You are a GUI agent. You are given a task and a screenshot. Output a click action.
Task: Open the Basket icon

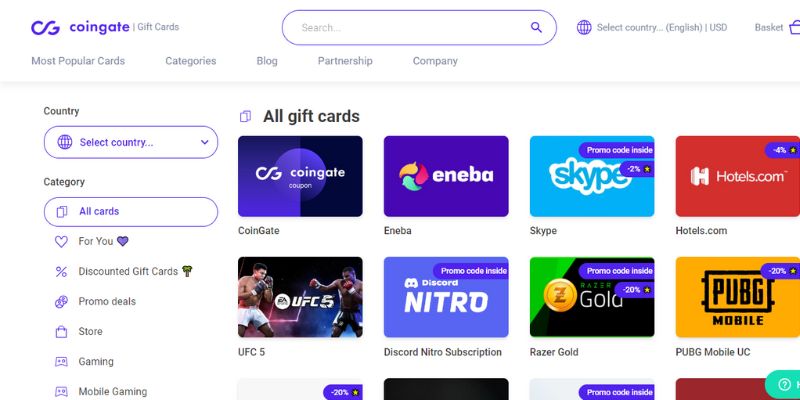pyautogui.click(x=794, y=27)
